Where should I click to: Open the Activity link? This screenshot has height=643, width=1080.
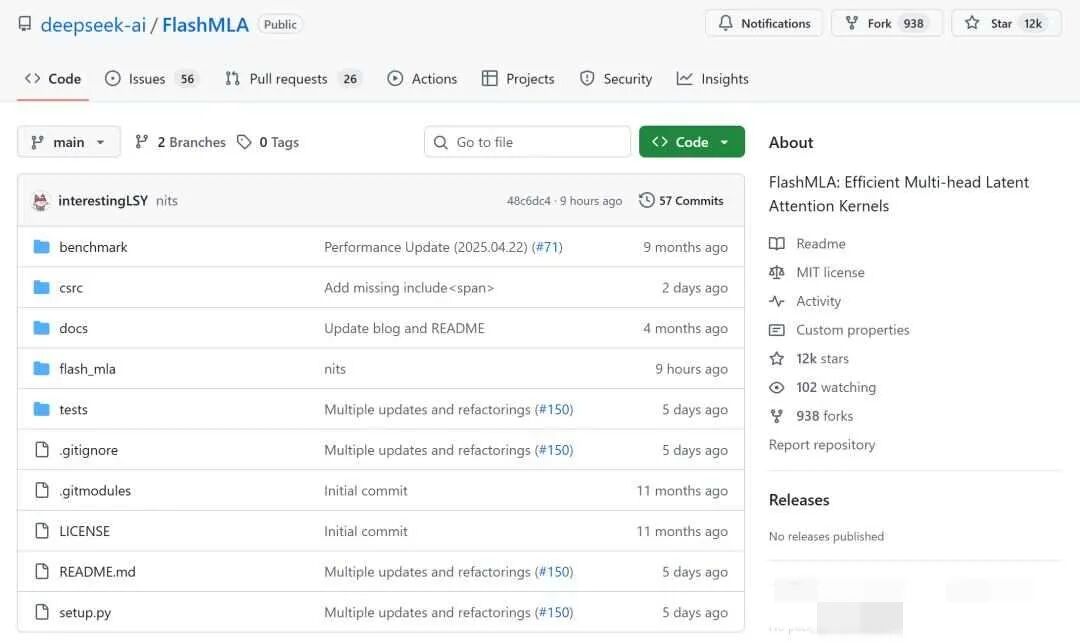click(x=818, y=302)
